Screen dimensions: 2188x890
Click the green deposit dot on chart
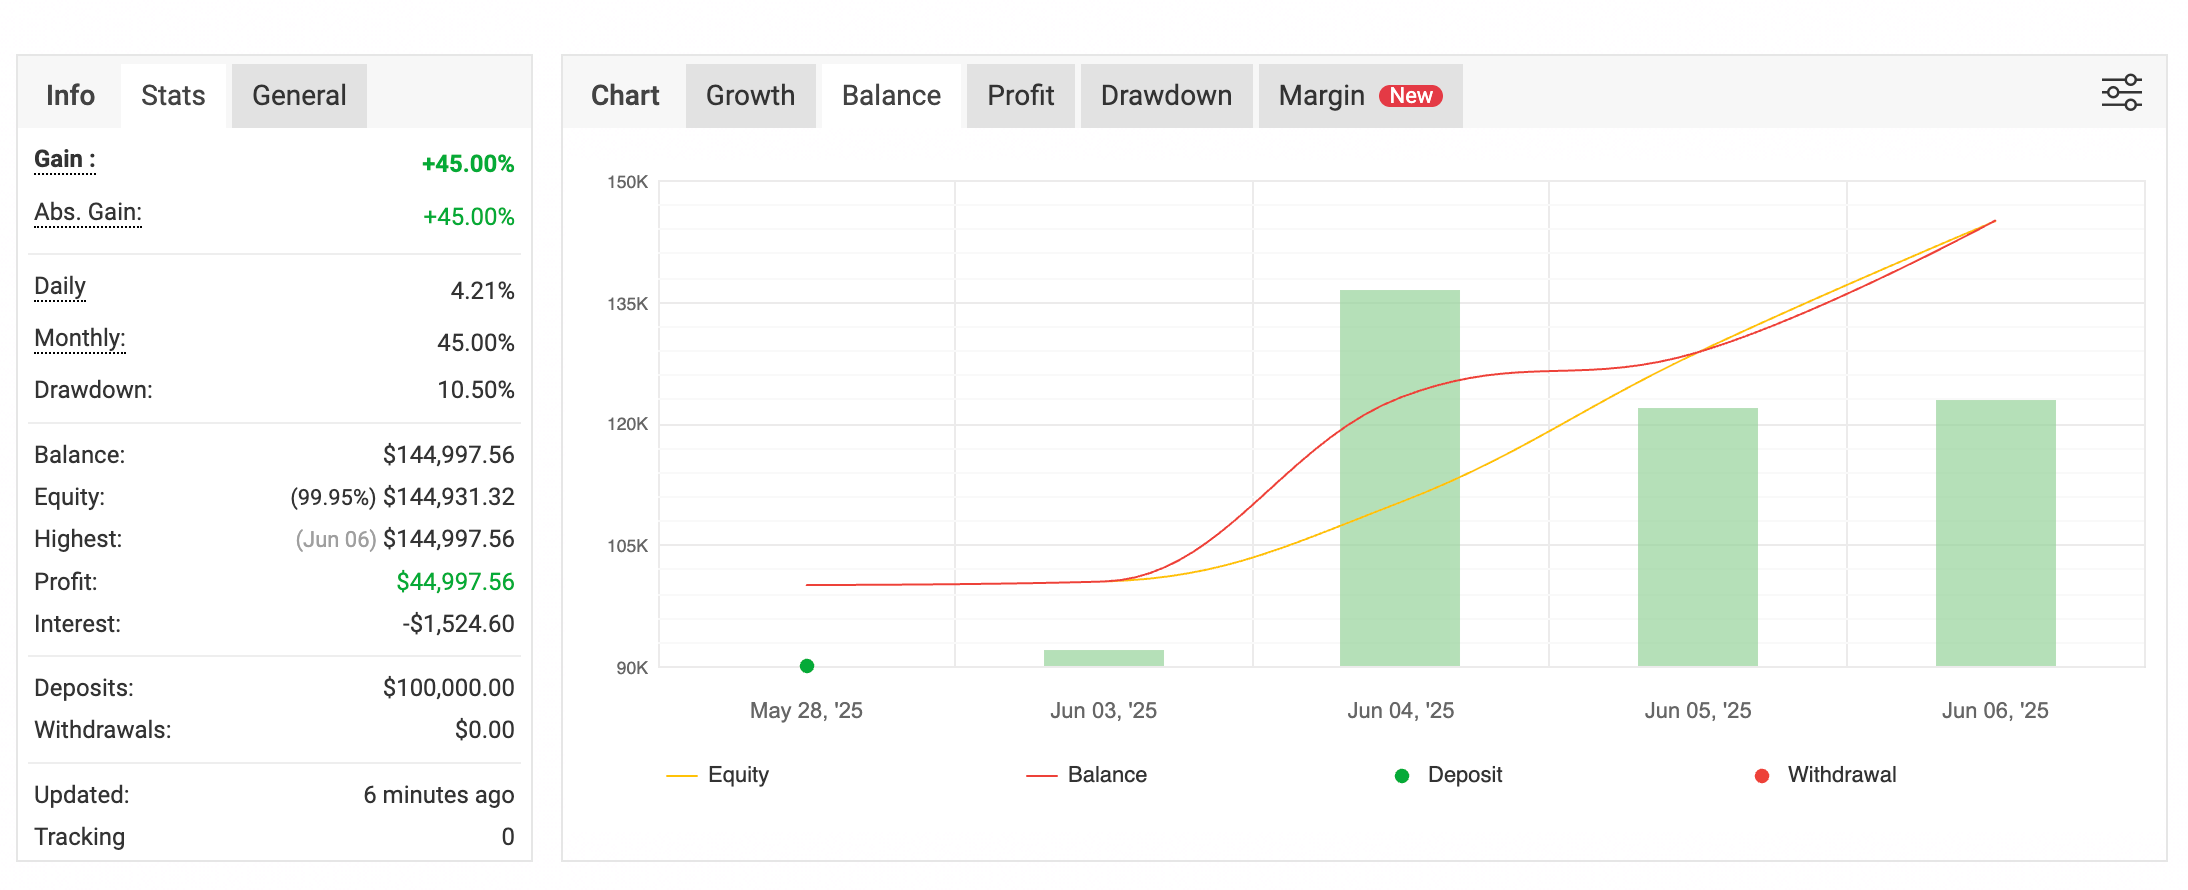coord(807,666)
